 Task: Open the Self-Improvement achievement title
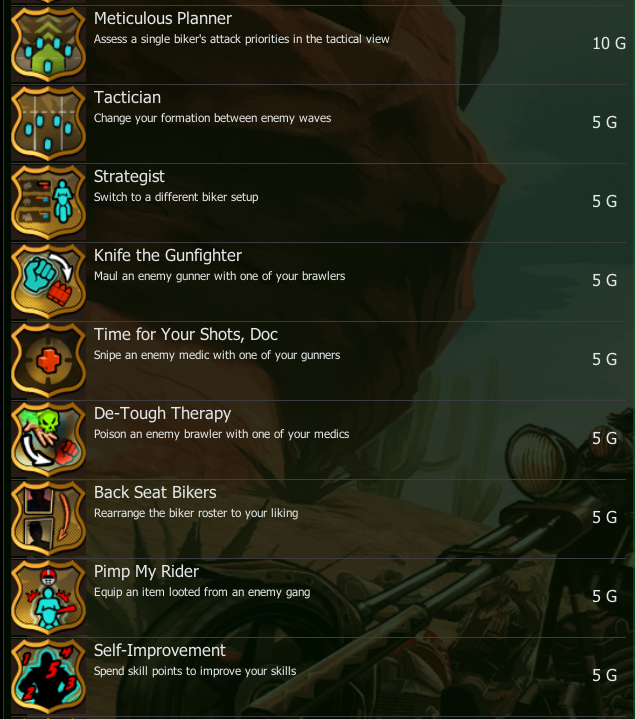point(160,650)
